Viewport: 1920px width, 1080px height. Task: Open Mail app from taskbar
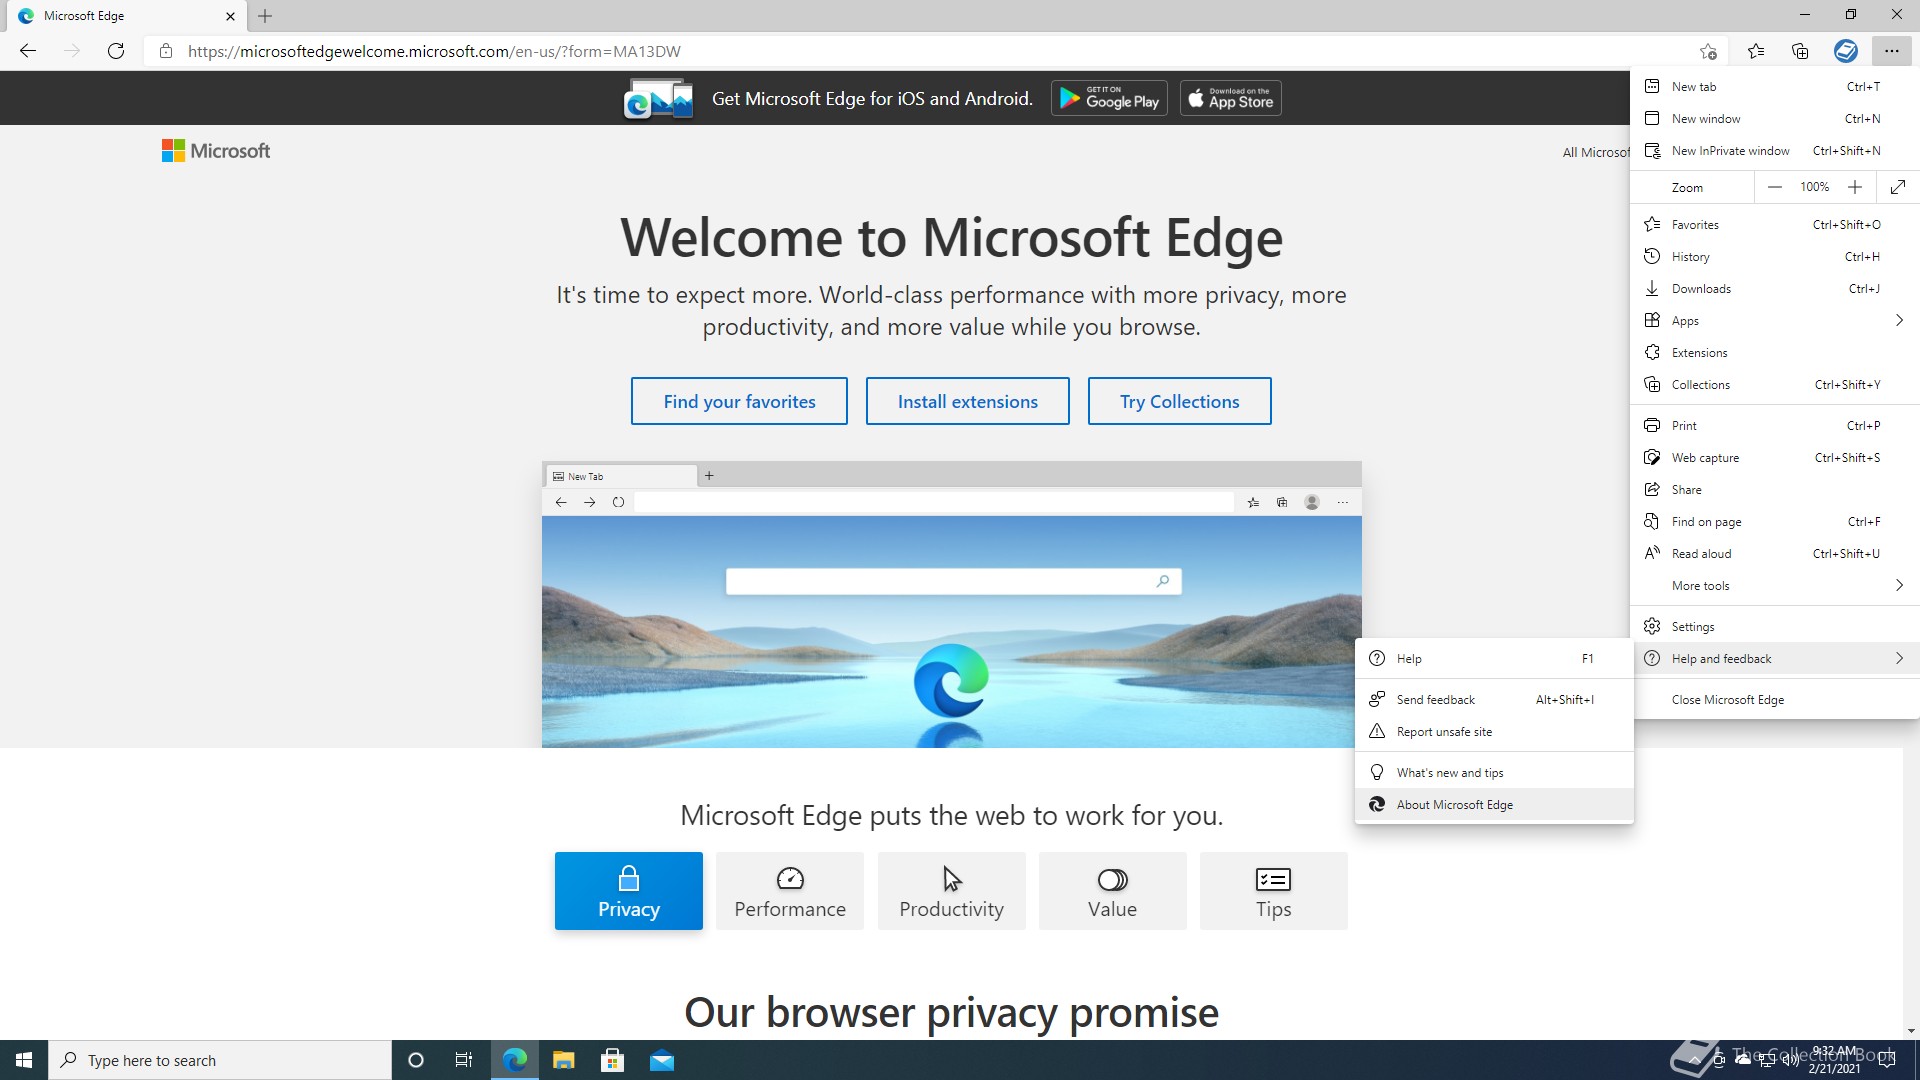[x=662, y=1060]
